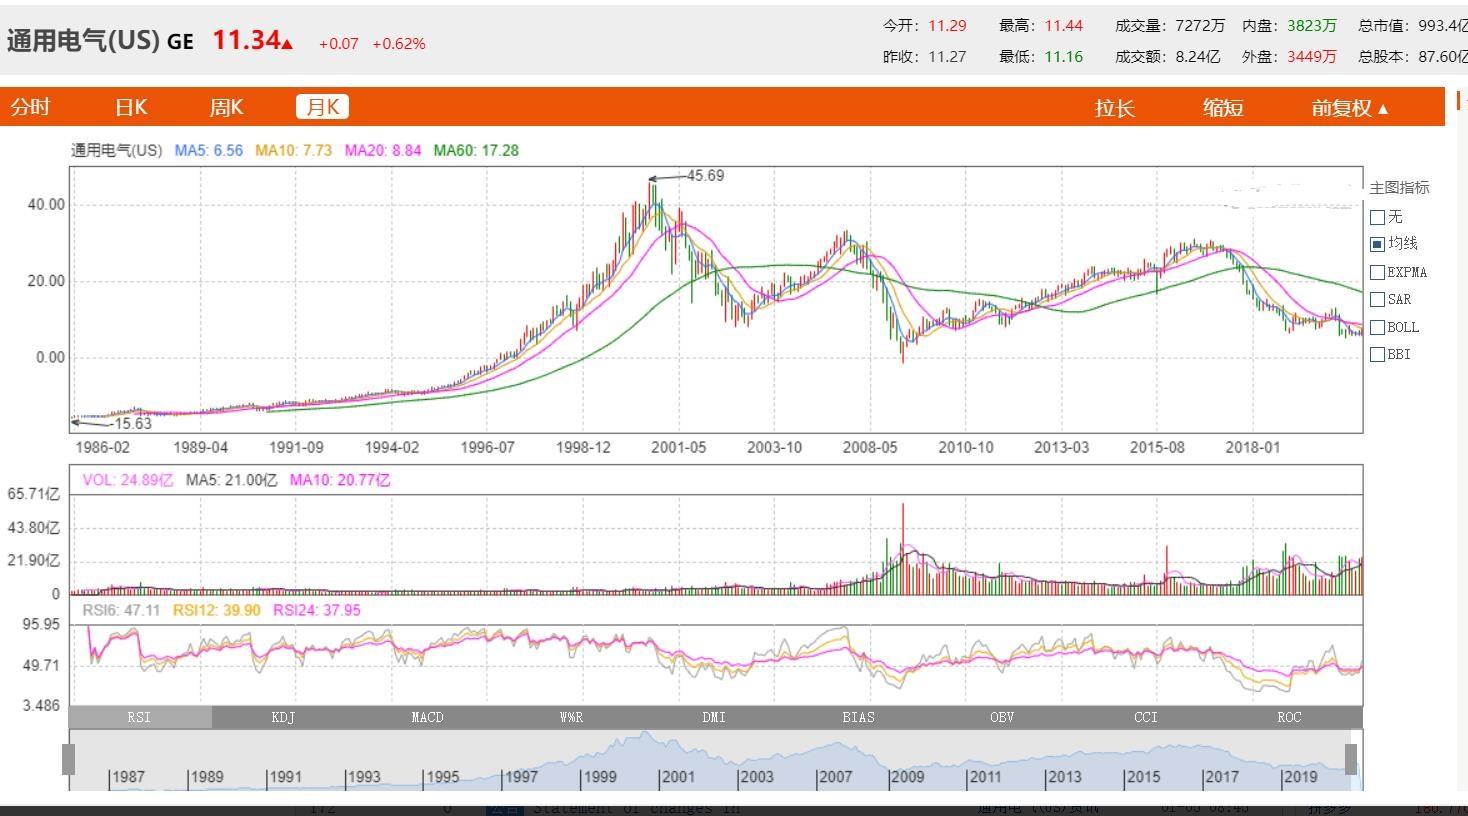Toggle the 均线 moving average checkbox

[x=1377, y=244]
